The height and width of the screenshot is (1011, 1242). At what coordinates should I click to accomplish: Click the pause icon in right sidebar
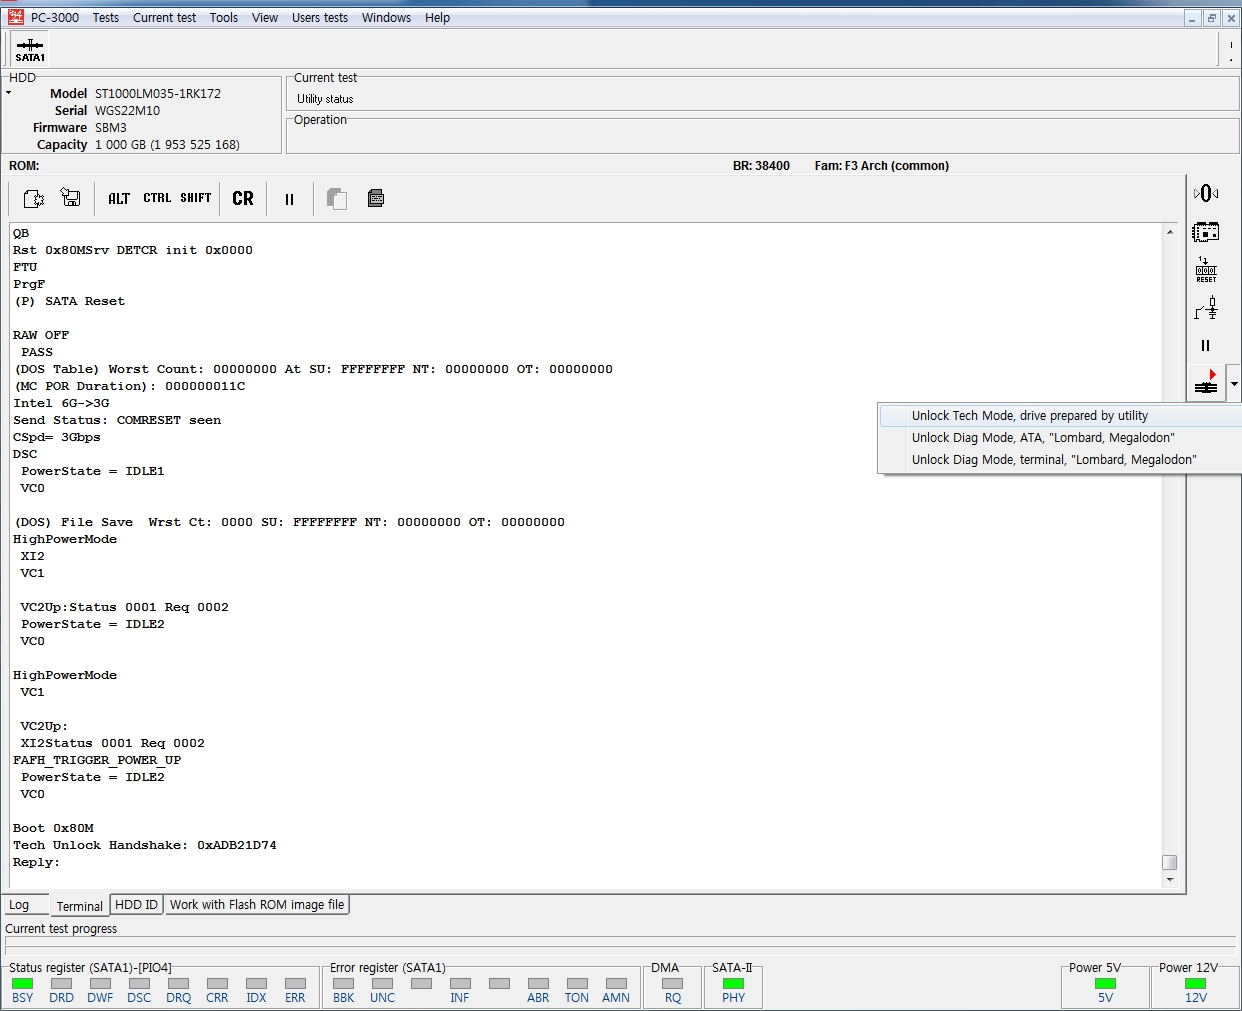(1206, 345)
